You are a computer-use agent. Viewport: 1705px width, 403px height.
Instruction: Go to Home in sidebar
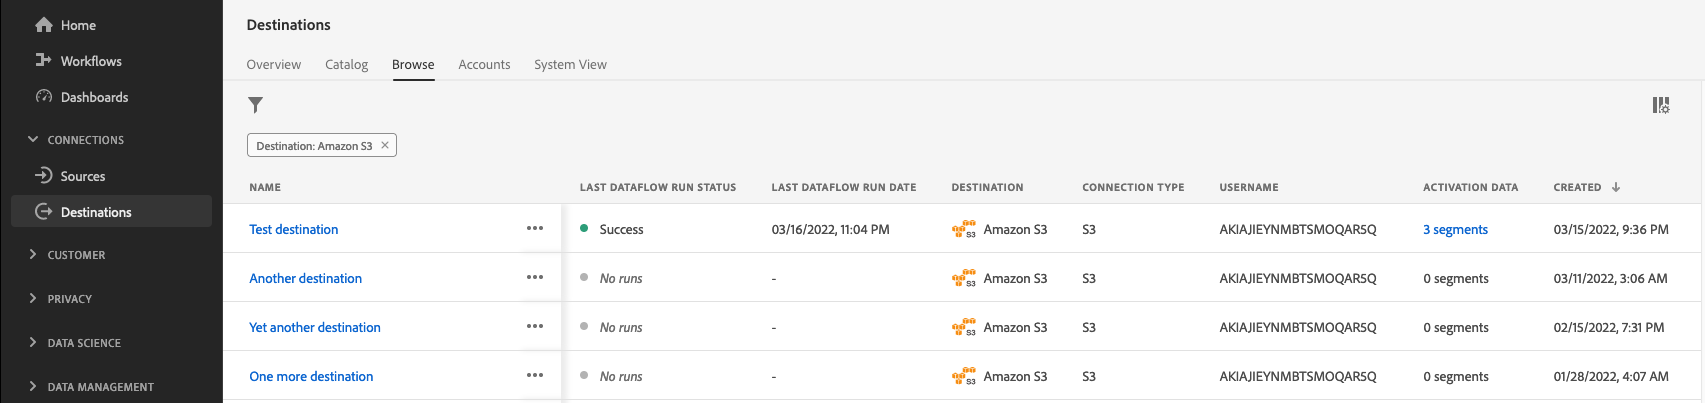click(x=78, y=25)
